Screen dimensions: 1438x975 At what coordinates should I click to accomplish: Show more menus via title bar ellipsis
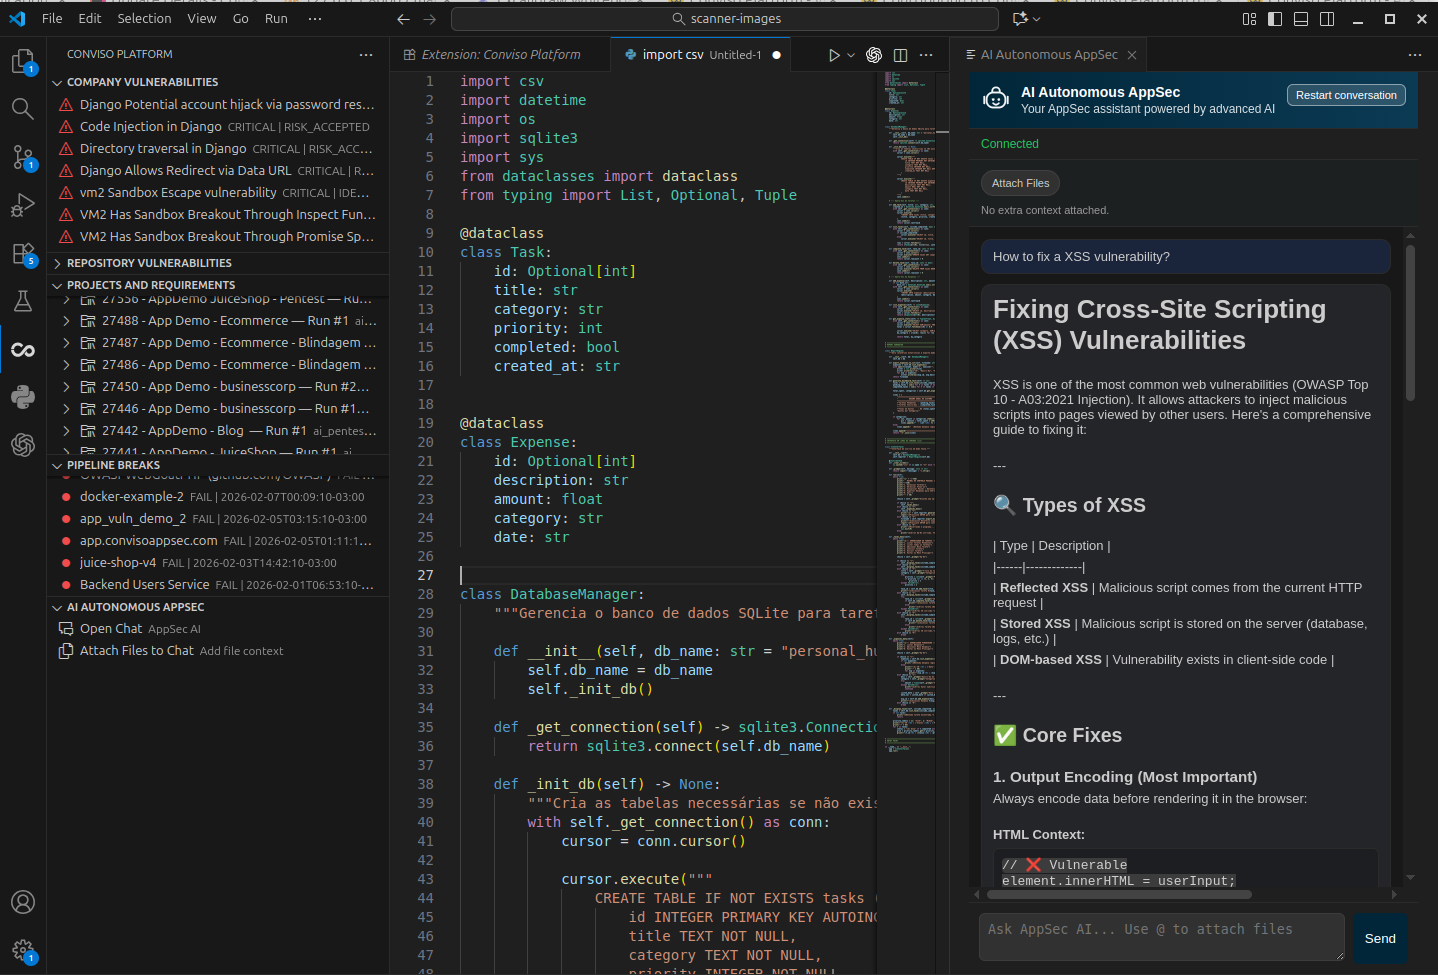pyautogui.click(x=315, y=19)
